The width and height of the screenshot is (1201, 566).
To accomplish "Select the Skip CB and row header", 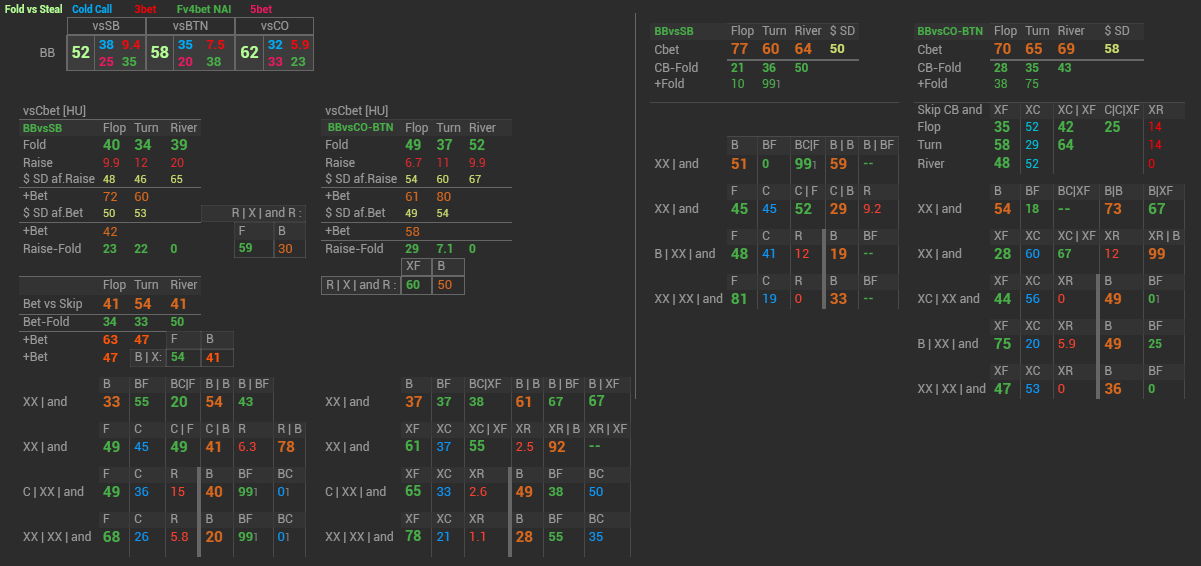I will [x=950, y=110].
